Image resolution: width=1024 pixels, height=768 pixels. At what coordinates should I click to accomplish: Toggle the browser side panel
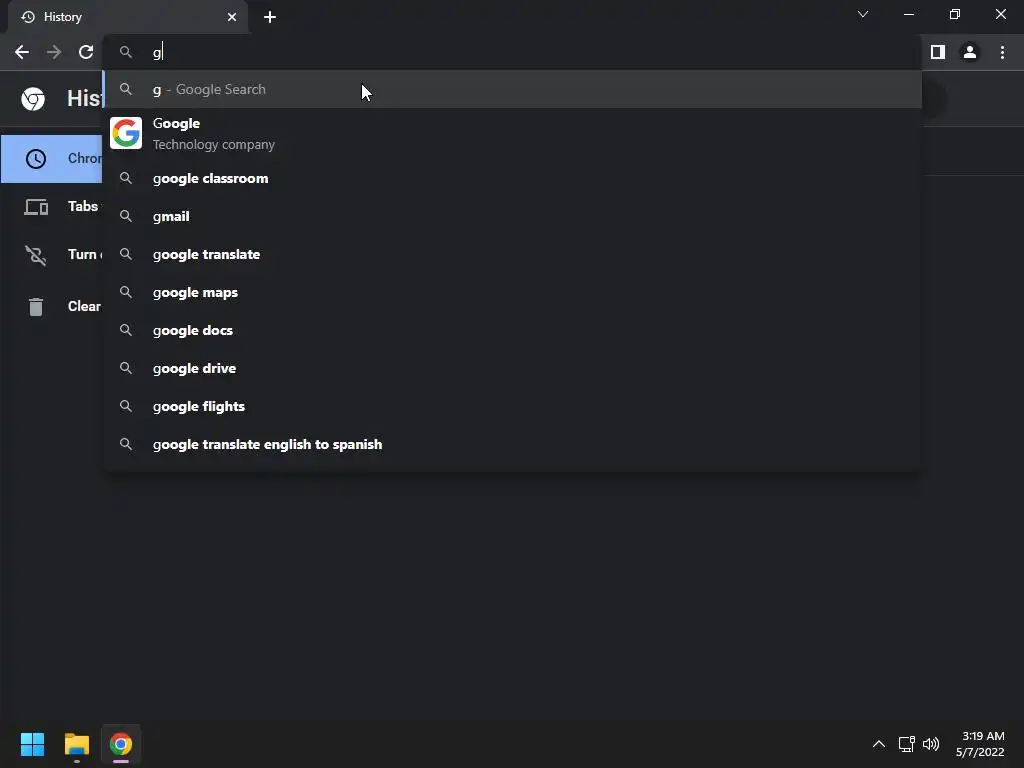938,52
